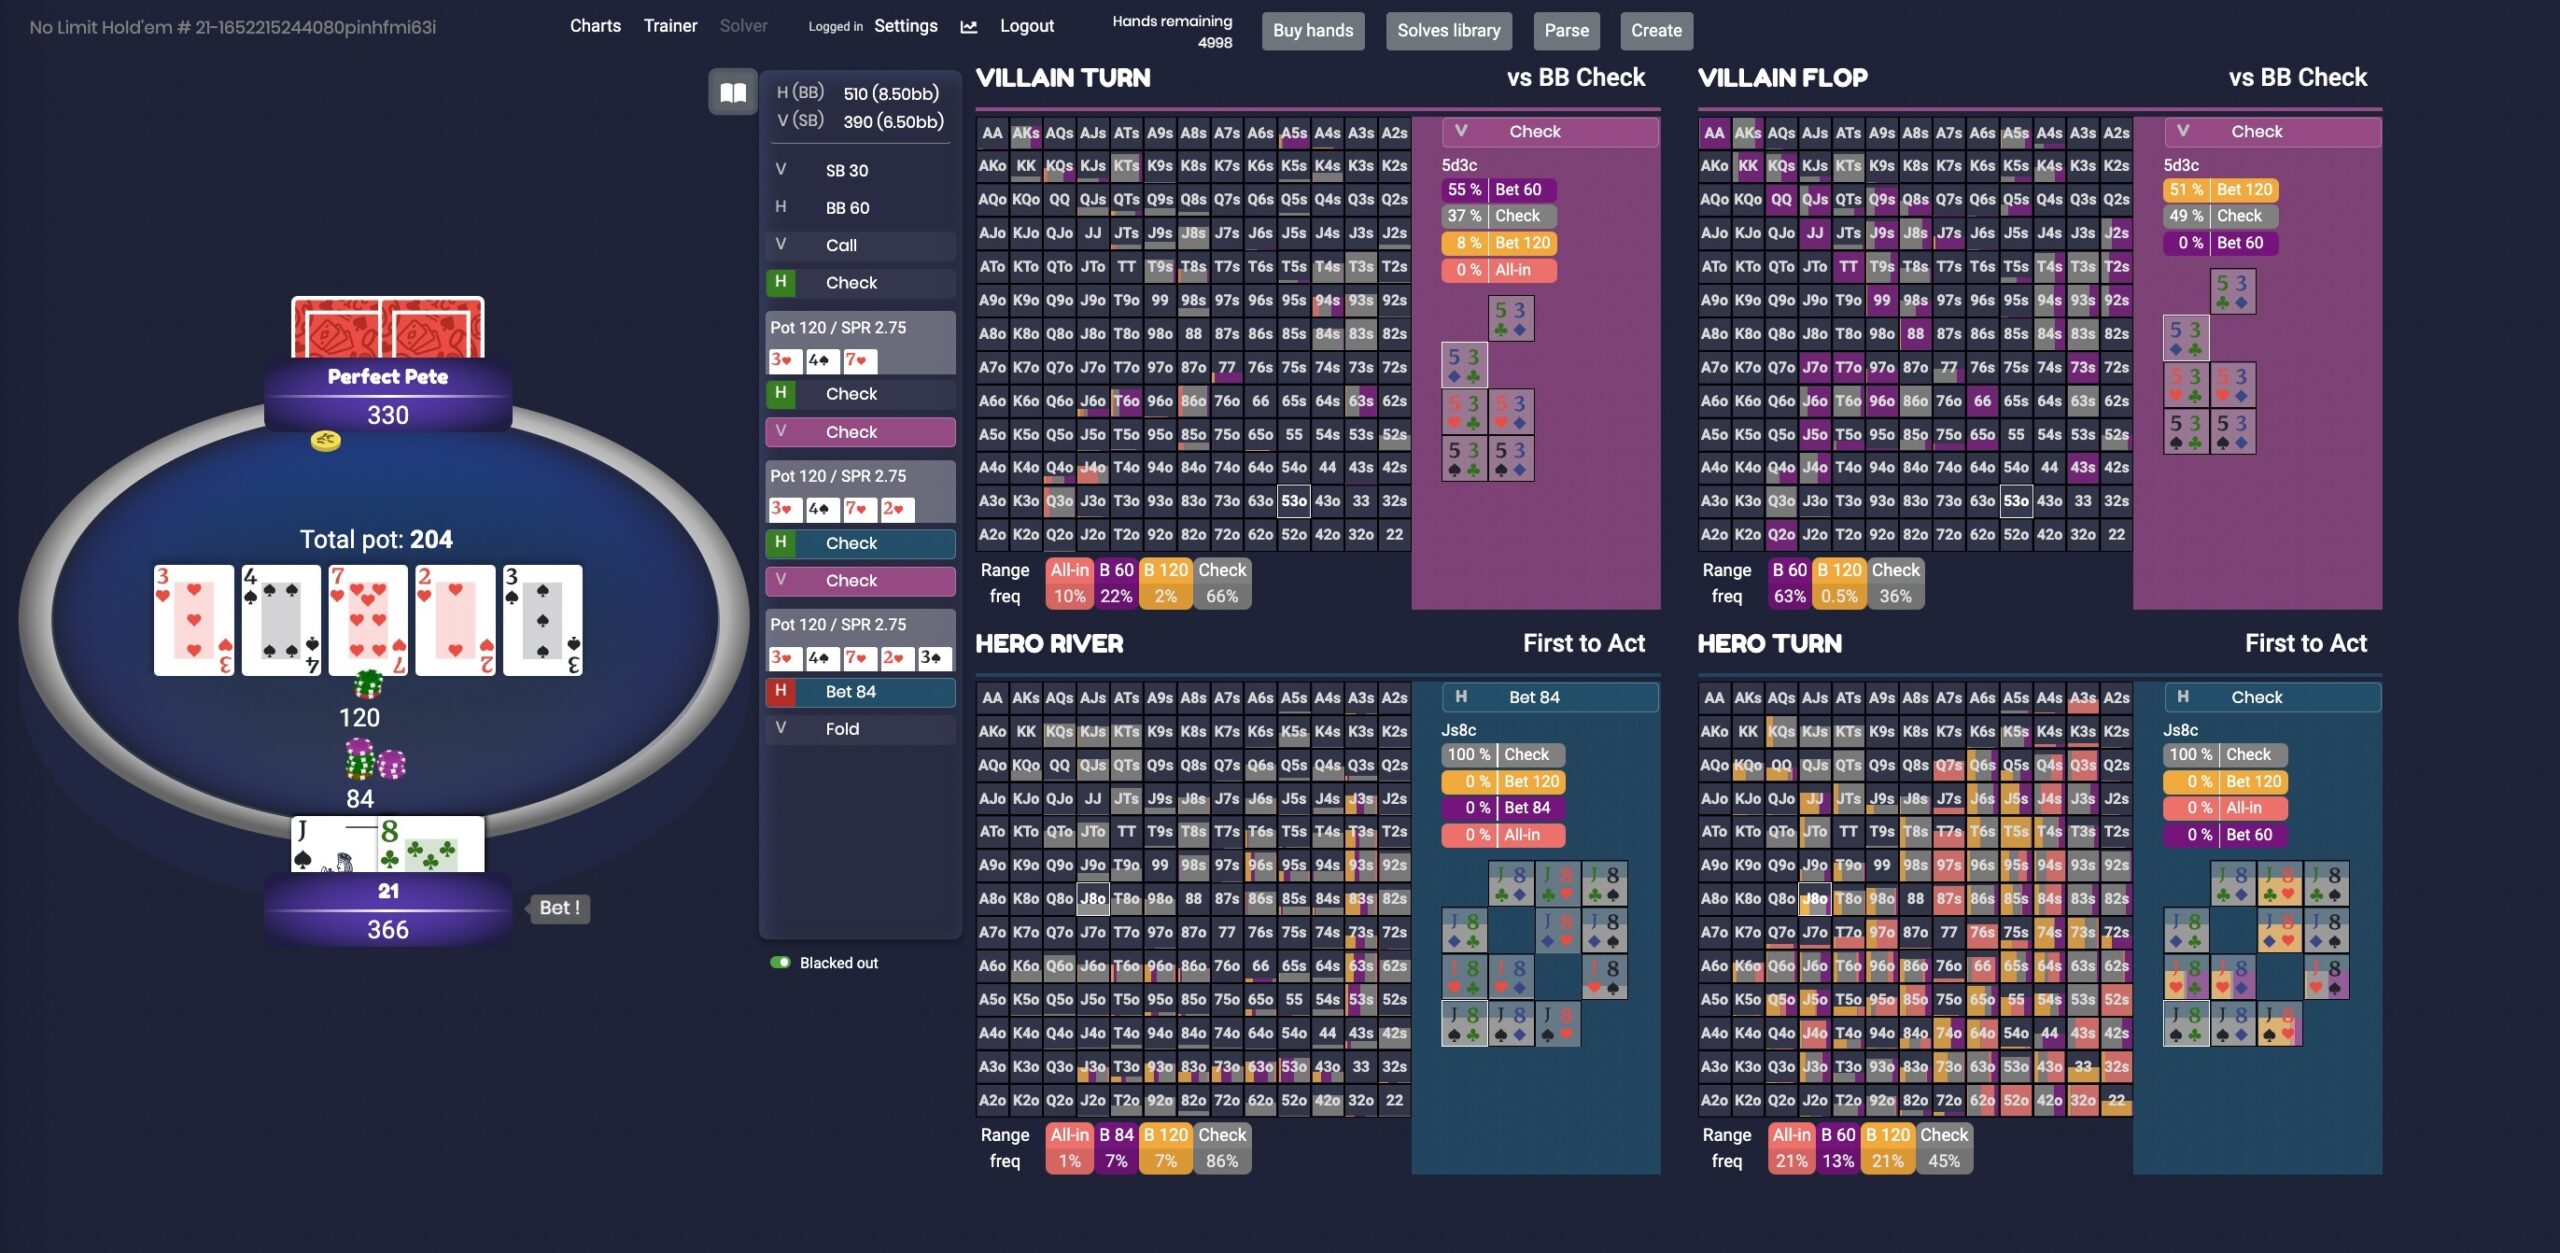Click the Parse button
Image resolution: width=2560 pixels, height=1253 pixels.
tap(1566, 31)
